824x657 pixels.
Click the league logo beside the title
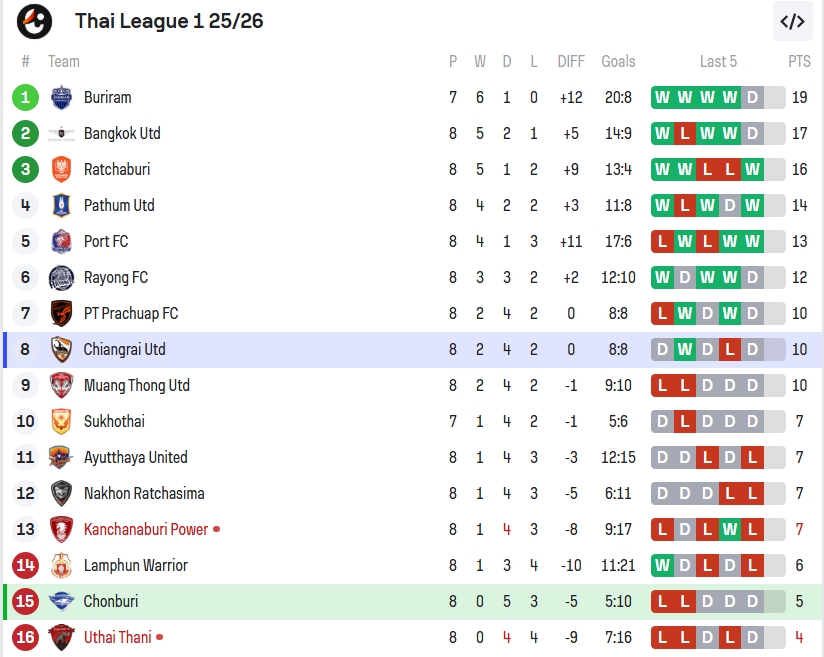35,21
